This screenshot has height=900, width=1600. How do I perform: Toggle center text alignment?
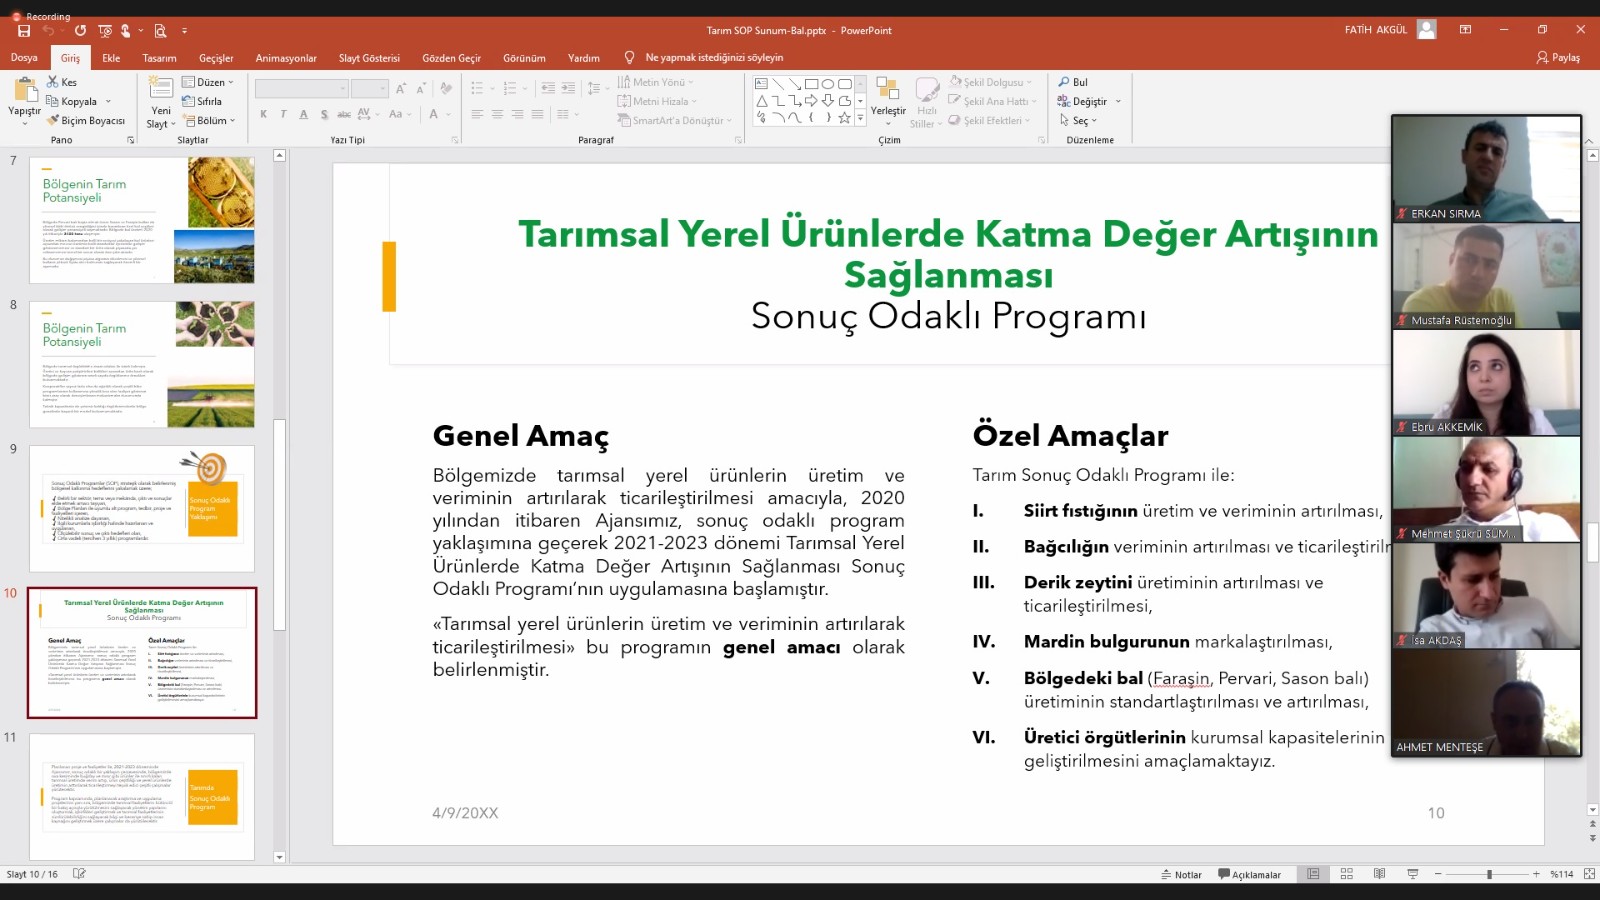pos(497,115)
